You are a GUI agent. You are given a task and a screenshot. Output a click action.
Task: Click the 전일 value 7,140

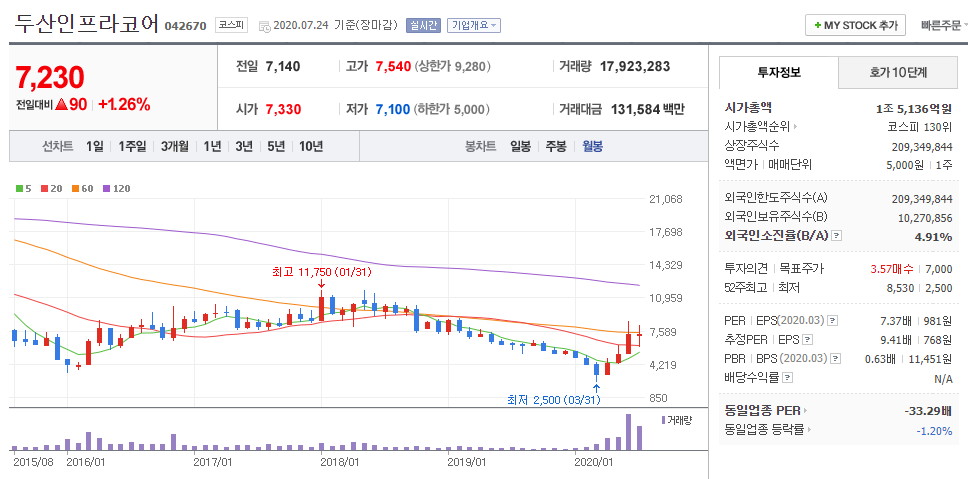283,66
